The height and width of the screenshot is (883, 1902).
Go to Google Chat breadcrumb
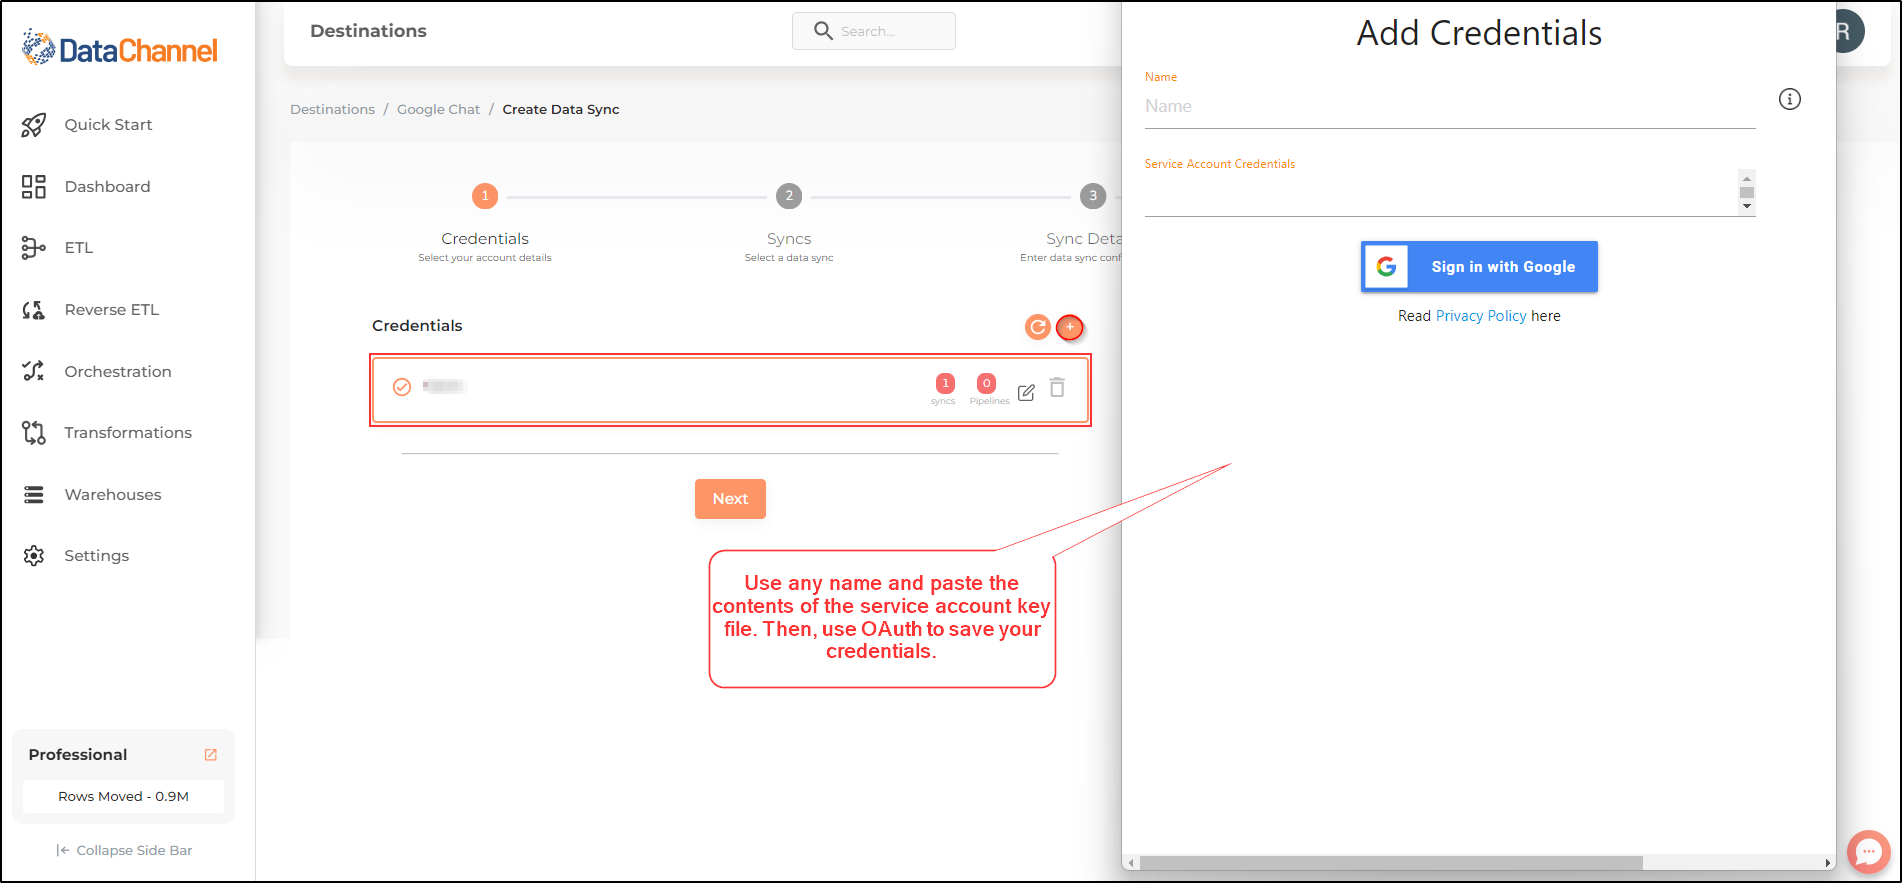point(438,110)
